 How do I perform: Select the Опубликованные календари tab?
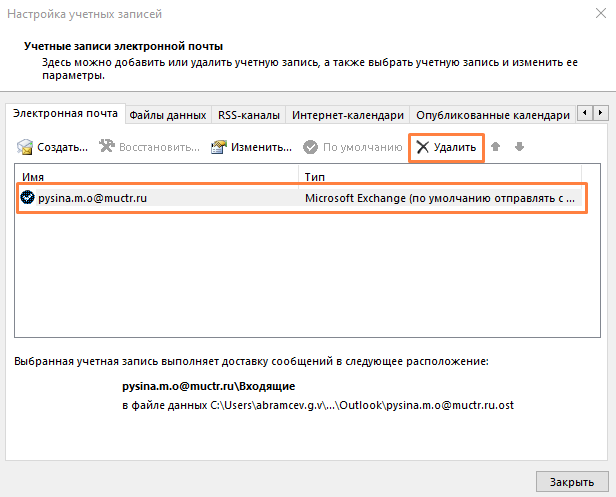(492, 115)
